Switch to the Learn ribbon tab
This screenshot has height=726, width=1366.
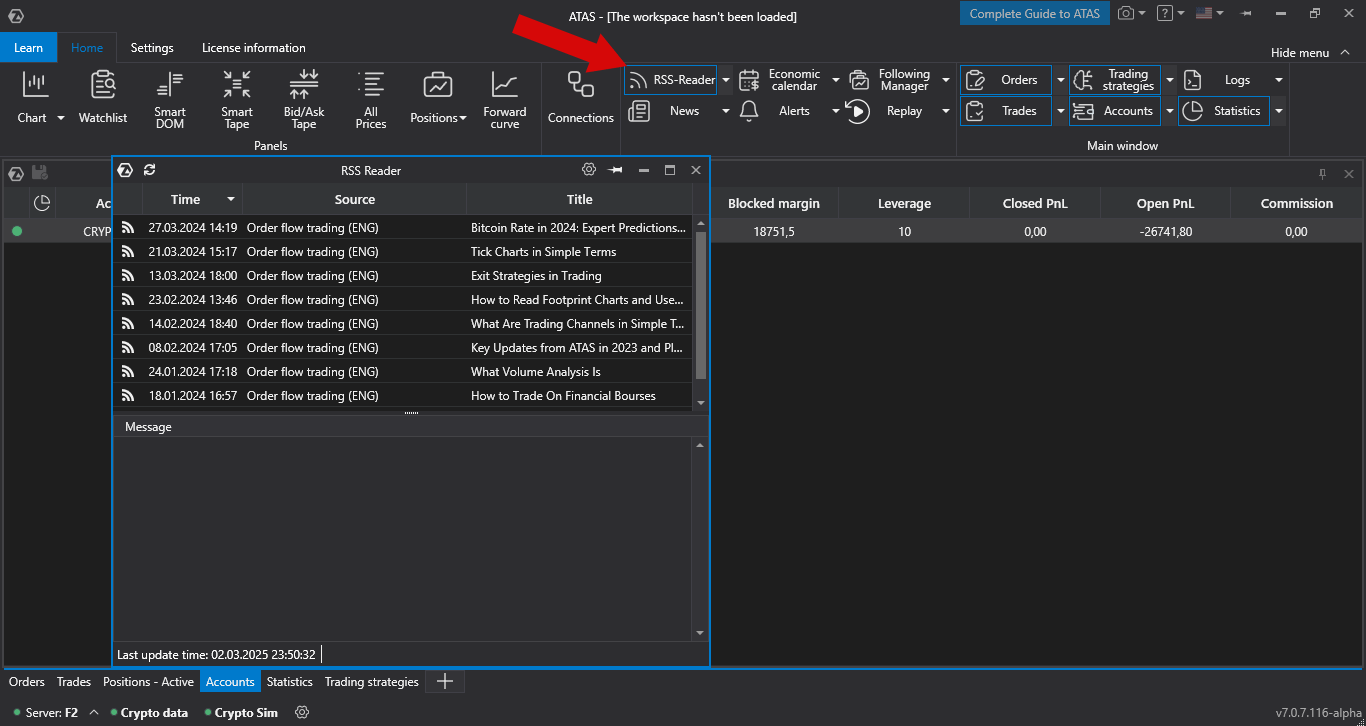pos(28,48)
